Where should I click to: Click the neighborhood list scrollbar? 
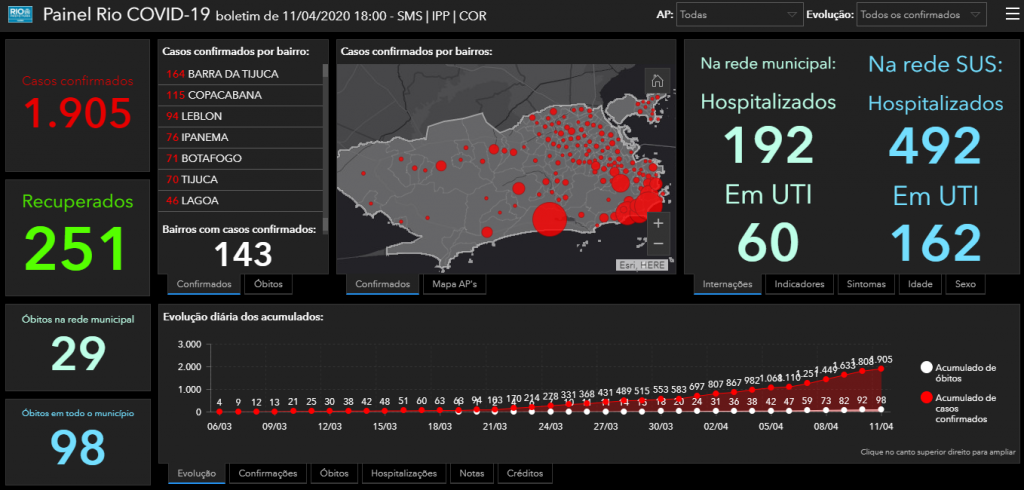coord(324,140)
